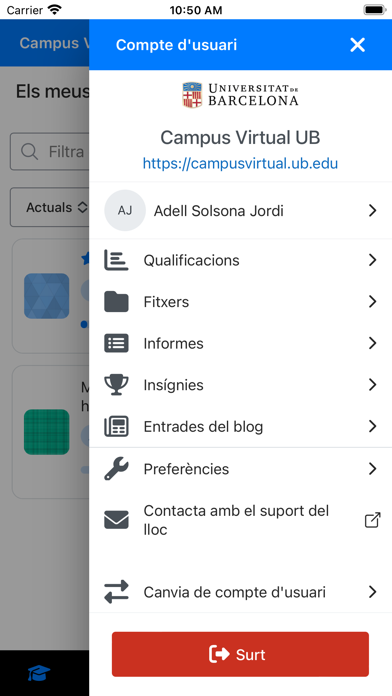392x696 pixels.
Task: Expand the Qualificacions chevron arrow
Action: [372, 260]
